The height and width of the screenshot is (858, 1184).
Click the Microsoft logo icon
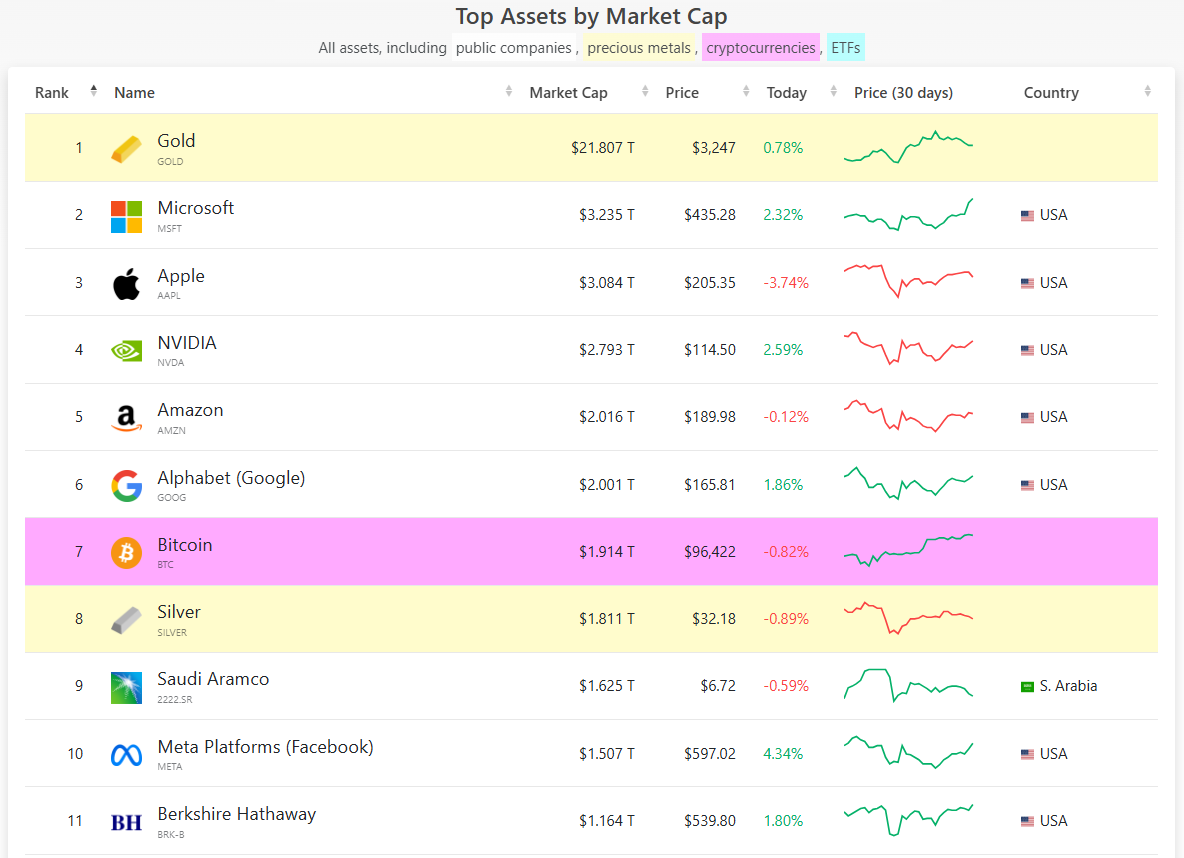coord(126,216)
